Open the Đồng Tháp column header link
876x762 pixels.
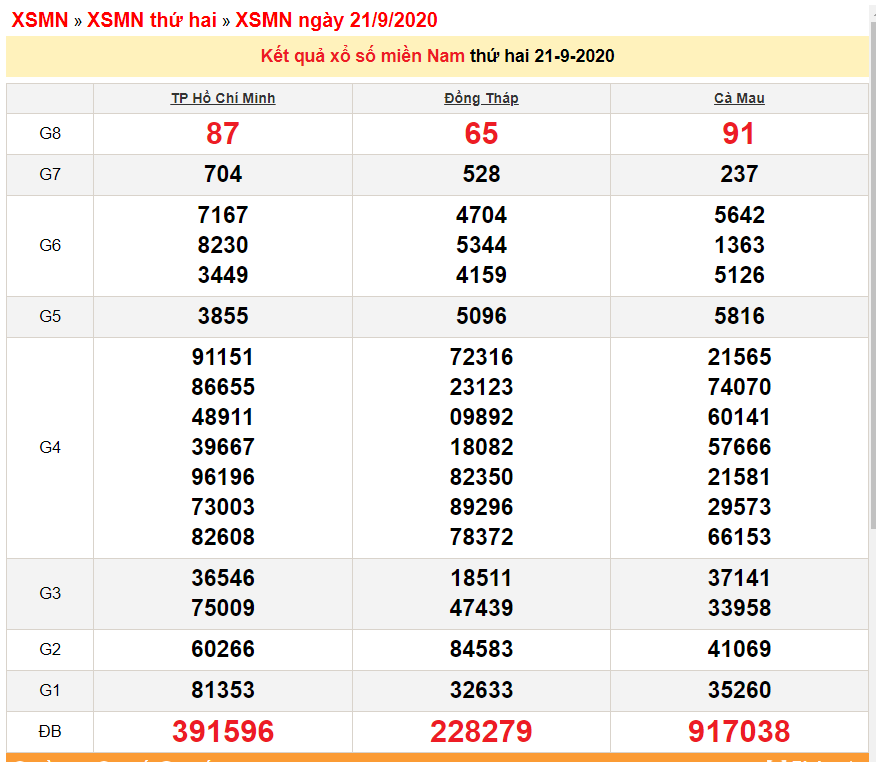coord(481,98)
